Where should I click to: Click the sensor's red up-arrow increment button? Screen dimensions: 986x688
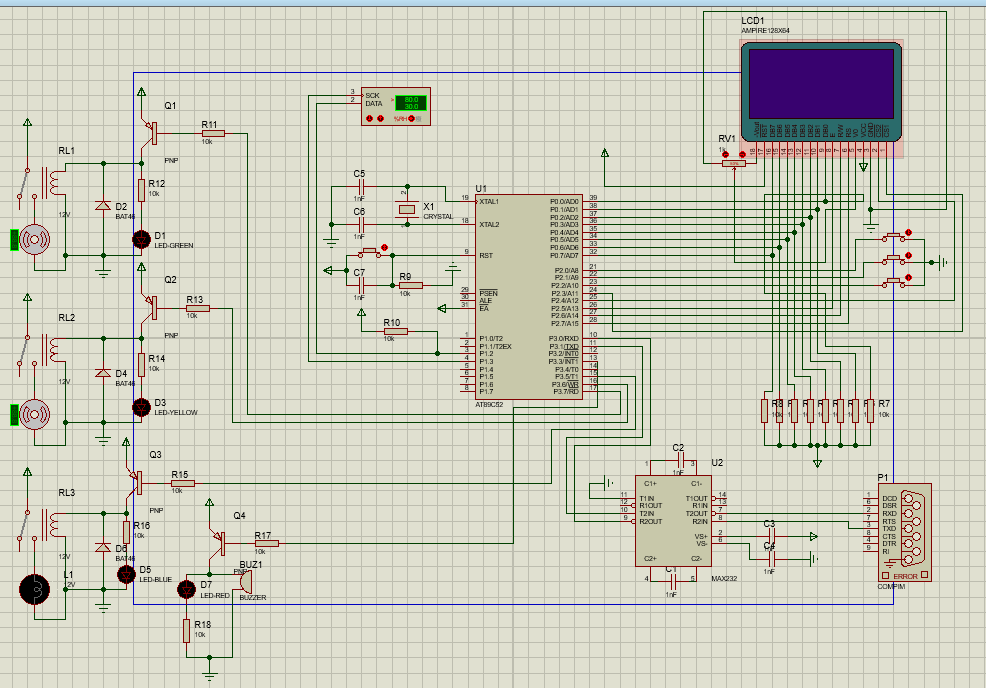370,118
